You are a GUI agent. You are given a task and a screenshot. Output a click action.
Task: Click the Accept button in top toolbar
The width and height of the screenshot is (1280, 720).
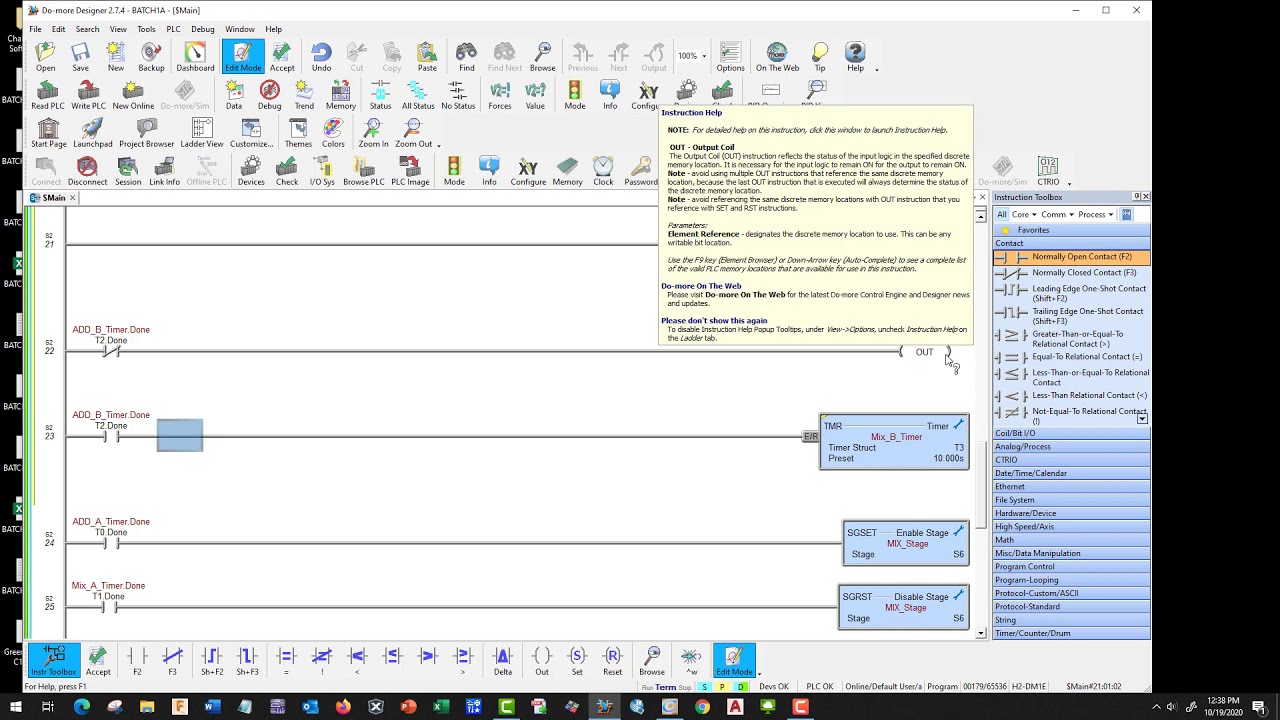(282, 58)
